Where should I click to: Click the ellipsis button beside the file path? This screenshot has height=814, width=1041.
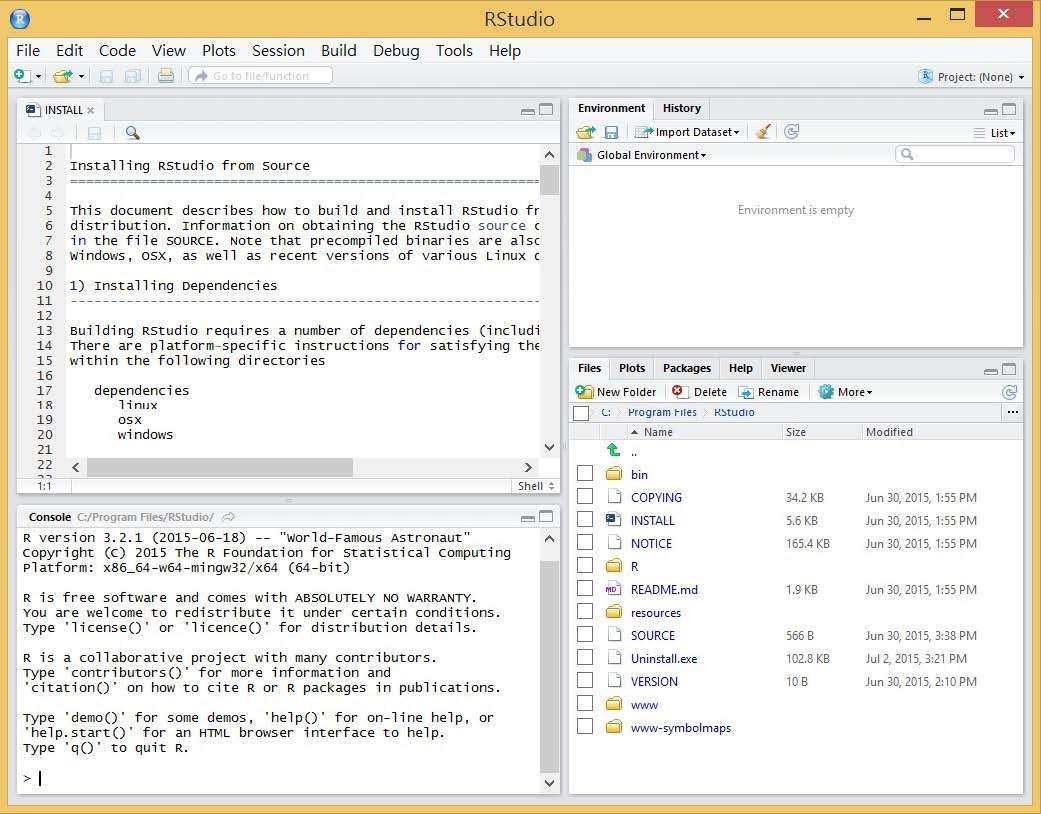click(1012, 412)
